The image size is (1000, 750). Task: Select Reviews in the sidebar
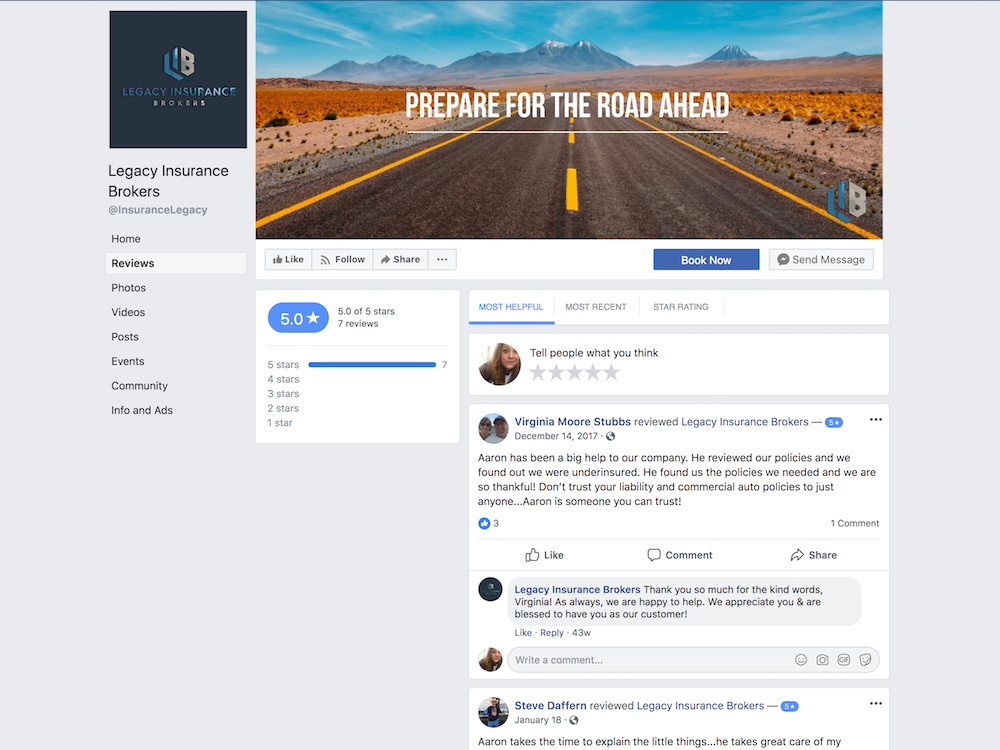pos(176,263)
